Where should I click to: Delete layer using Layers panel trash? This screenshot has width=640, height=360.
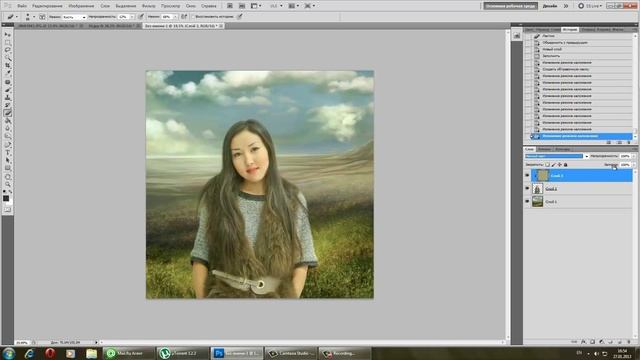pyautogui.click(x=629, y=342)
